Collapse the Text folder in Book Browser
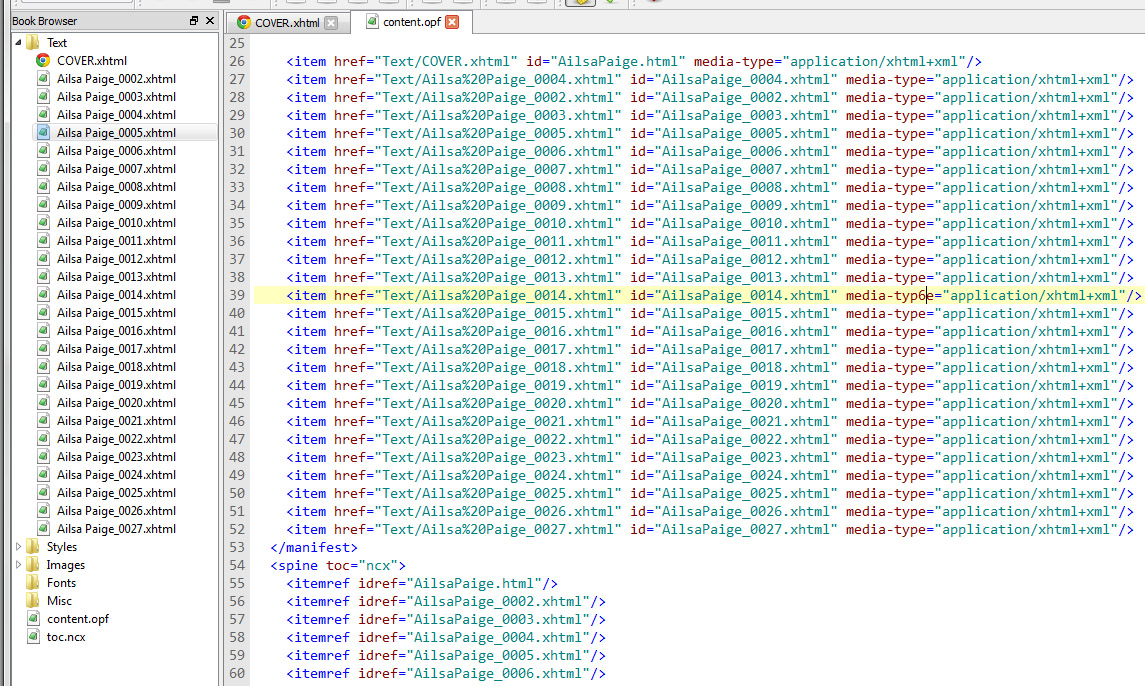Screen dimensions: 1145x686 point(18,42)
